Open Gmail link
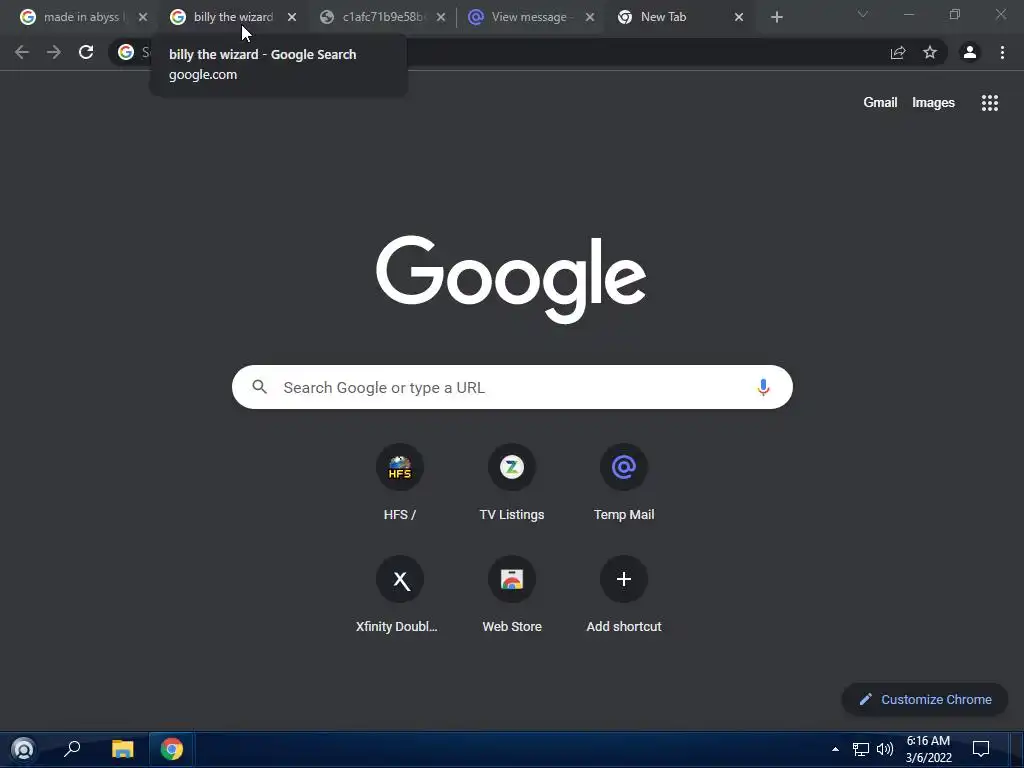The height and width of the screenshot is (768, 1024). tap(880, 103)
